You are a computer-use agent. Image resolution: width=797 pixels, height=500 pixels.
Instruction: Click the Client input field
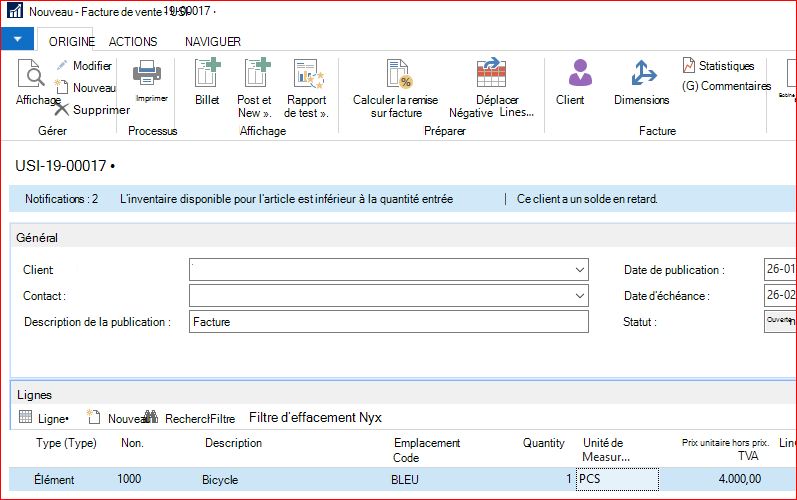(389, 270)
